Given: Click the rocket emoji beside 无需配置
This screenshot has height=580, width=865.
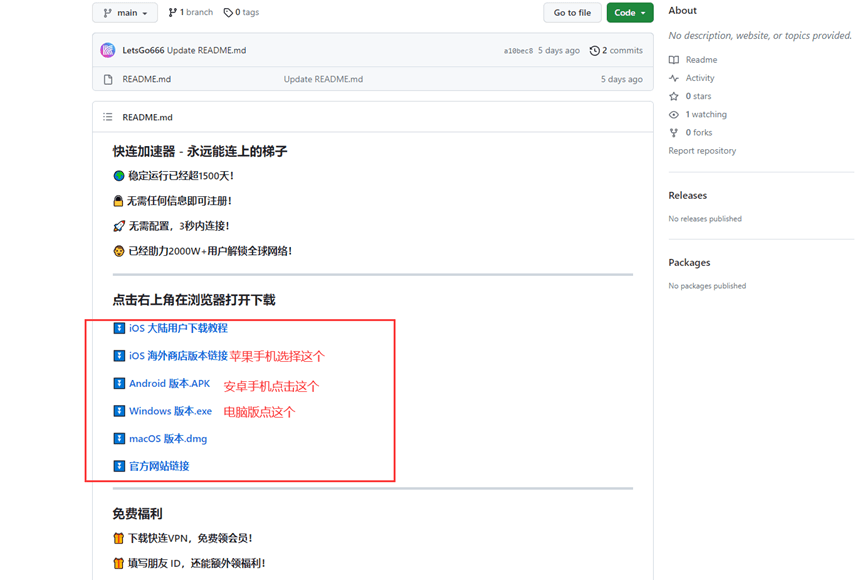Looking at the screenshot, I should click(x=119, y=226).
